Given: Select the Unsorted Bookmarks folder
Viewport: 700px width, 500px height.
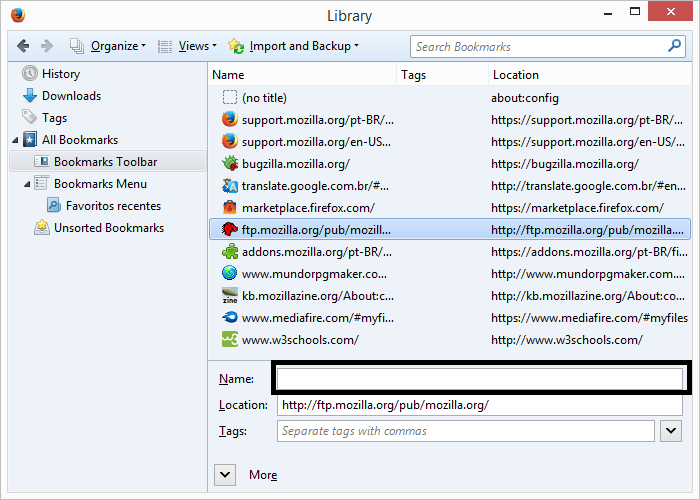Looking at the screenshot, I should tap(109, 228).
